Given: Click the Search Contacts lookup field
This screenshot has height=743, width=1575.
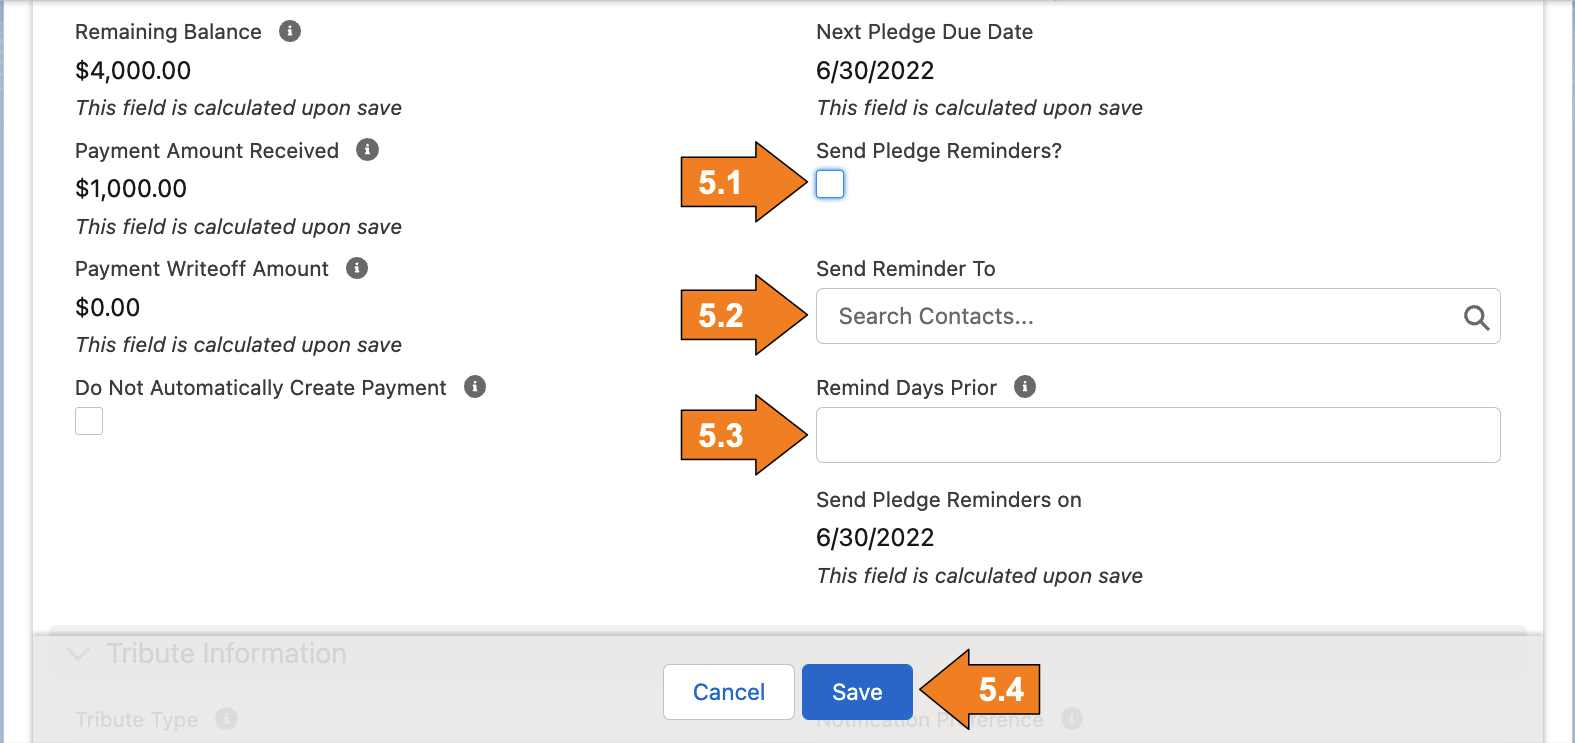Looking at the screenshot, I should tap(1100, 316).
